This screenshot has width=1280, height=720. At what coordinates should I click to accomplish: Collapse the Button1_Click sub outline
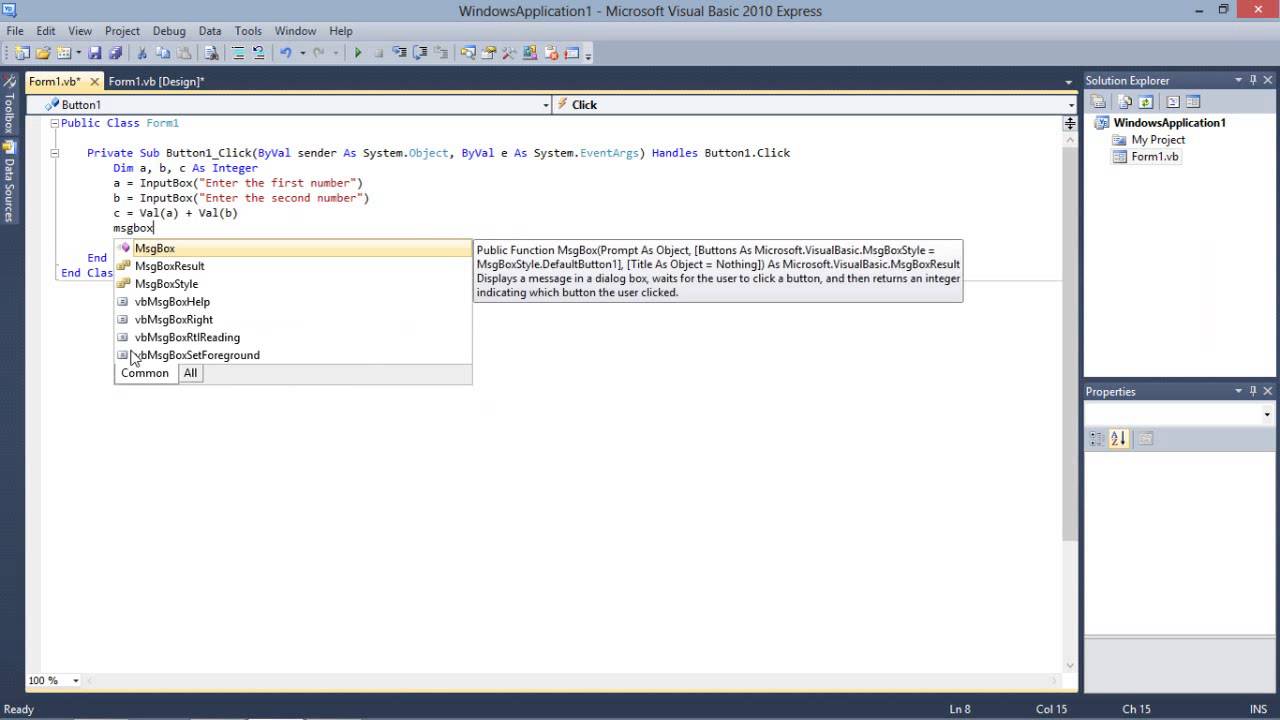click(x=54, y=153)
